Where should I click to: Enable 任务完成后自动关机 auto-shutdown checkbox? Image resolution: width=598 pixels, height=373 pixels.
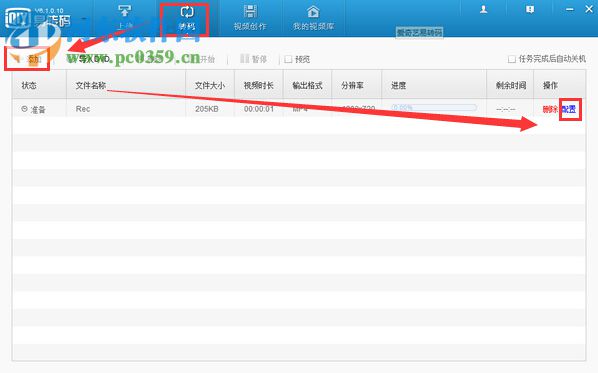point(512,59)
